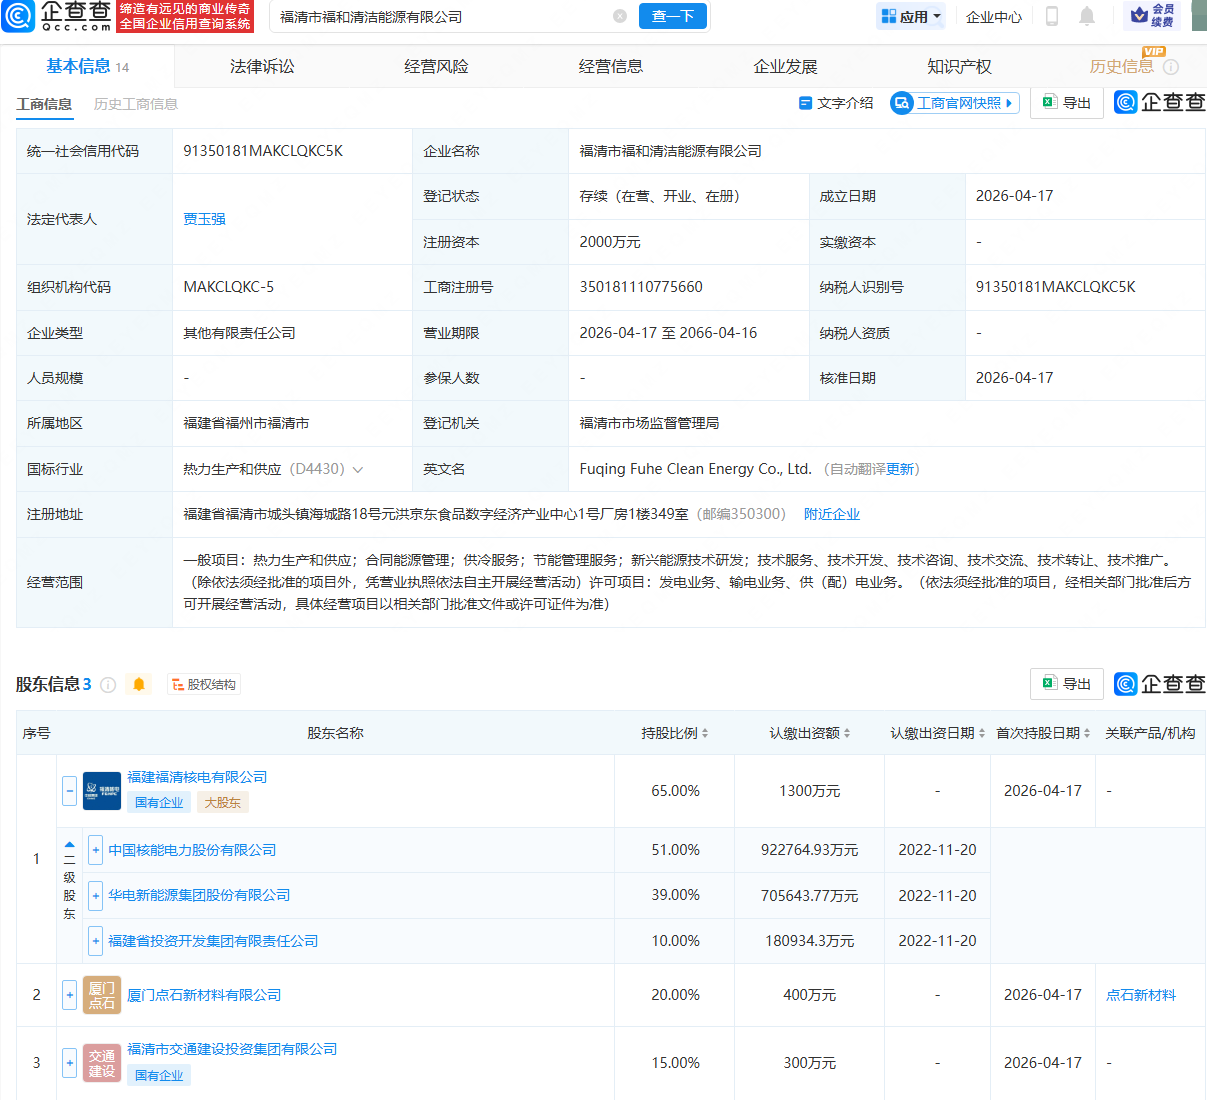The height and width of the screenshot is (1100, 1207).
Task: Open the 股权结构 equity structure chart
Action: coord(203,684)
